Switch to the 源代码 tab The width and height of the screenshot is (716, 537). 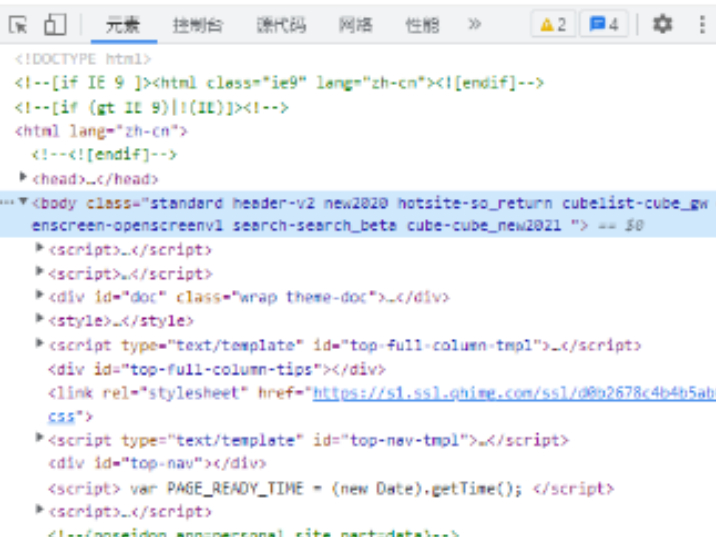point(281,25)
